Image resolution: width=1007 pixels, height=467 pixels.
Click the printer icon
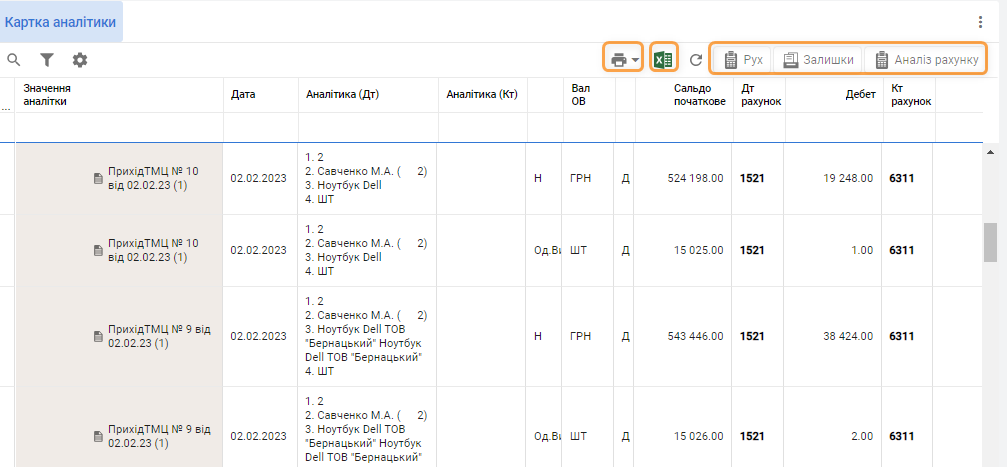(618, 60)
